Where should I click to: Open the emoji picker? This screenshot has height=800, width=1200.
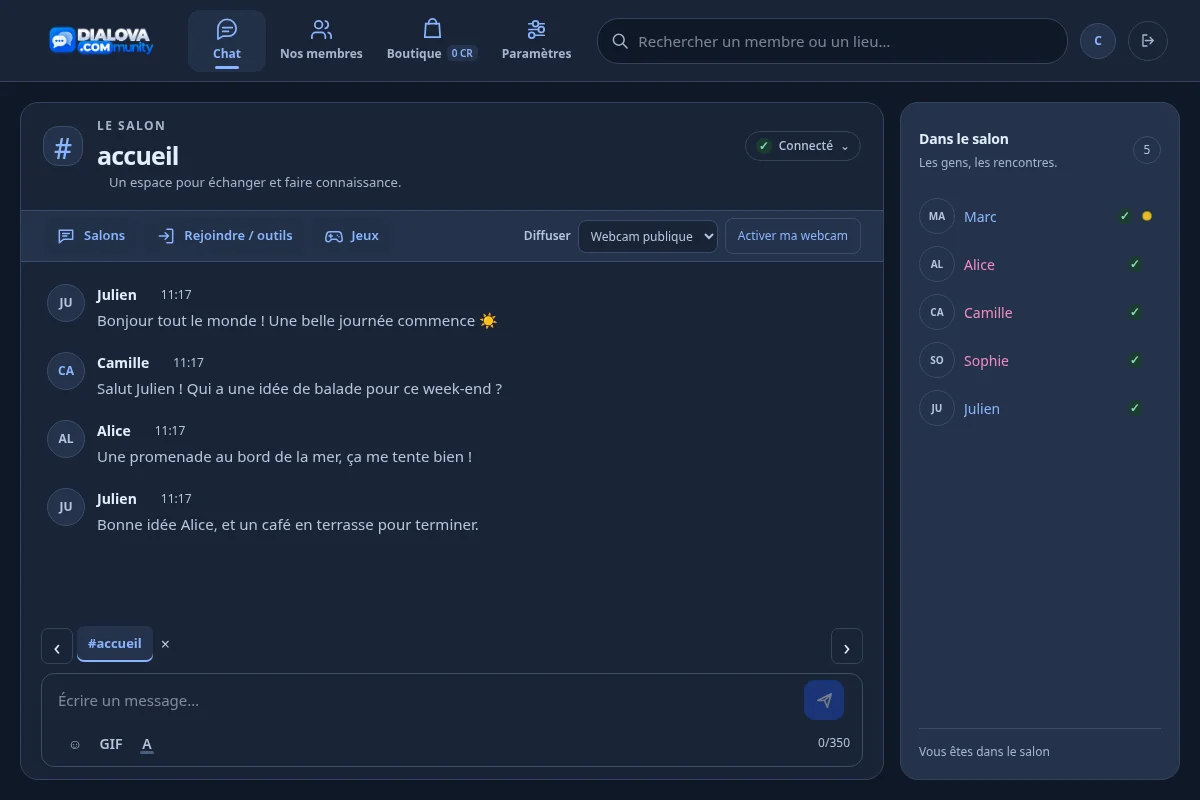[75, 745]
